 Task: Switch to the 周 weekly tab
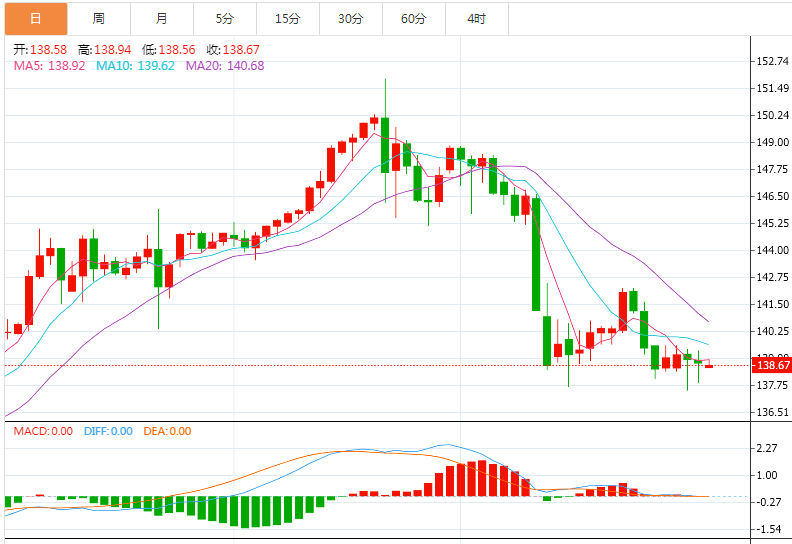(99, 19)
